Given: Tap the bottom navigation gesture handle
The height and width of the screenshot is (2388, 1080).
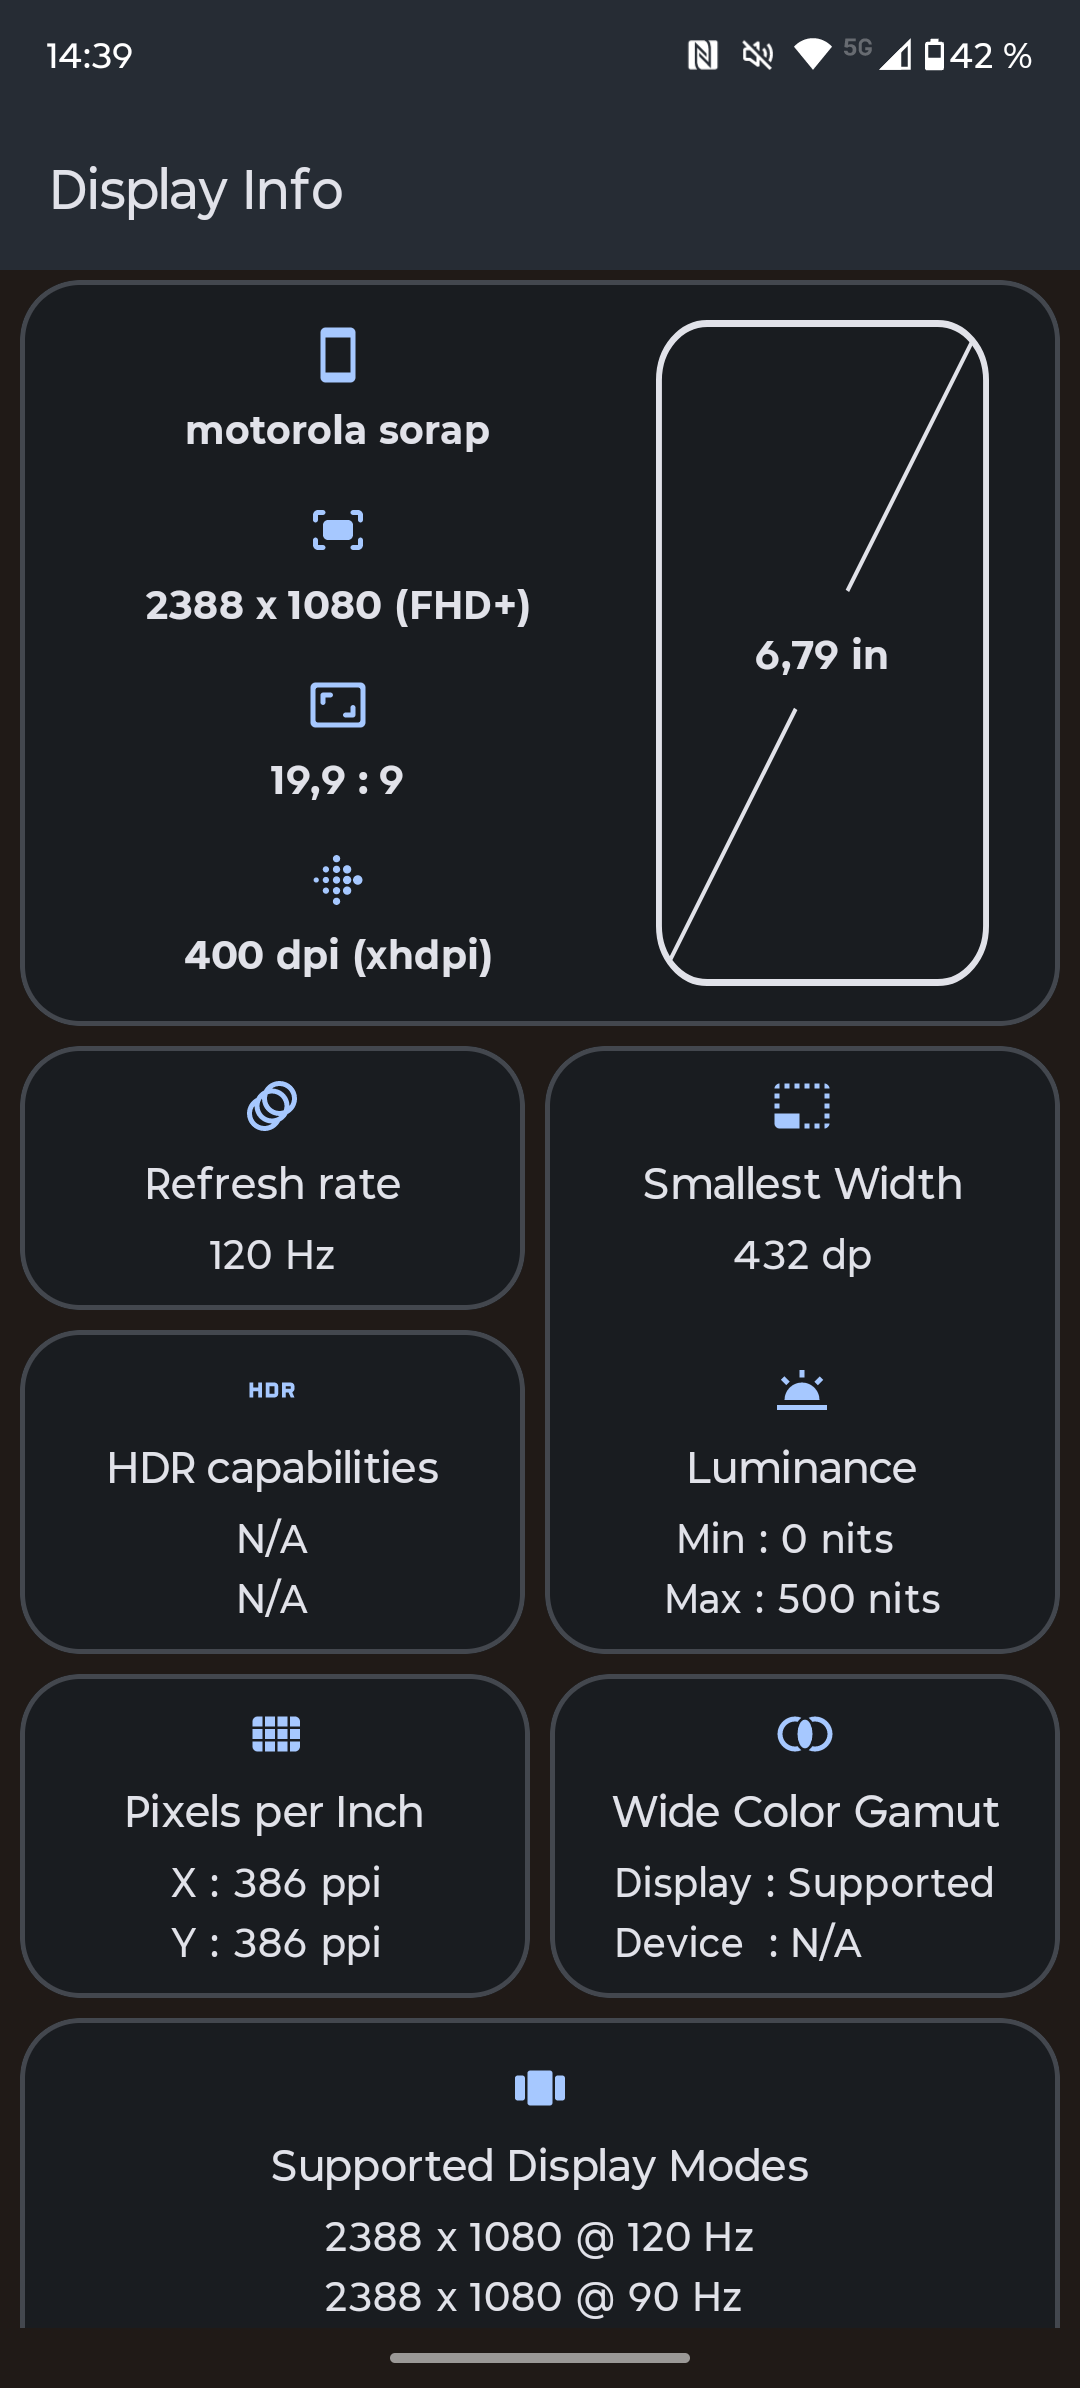Looking at the screenshot, I should (x=540, y=2358).
